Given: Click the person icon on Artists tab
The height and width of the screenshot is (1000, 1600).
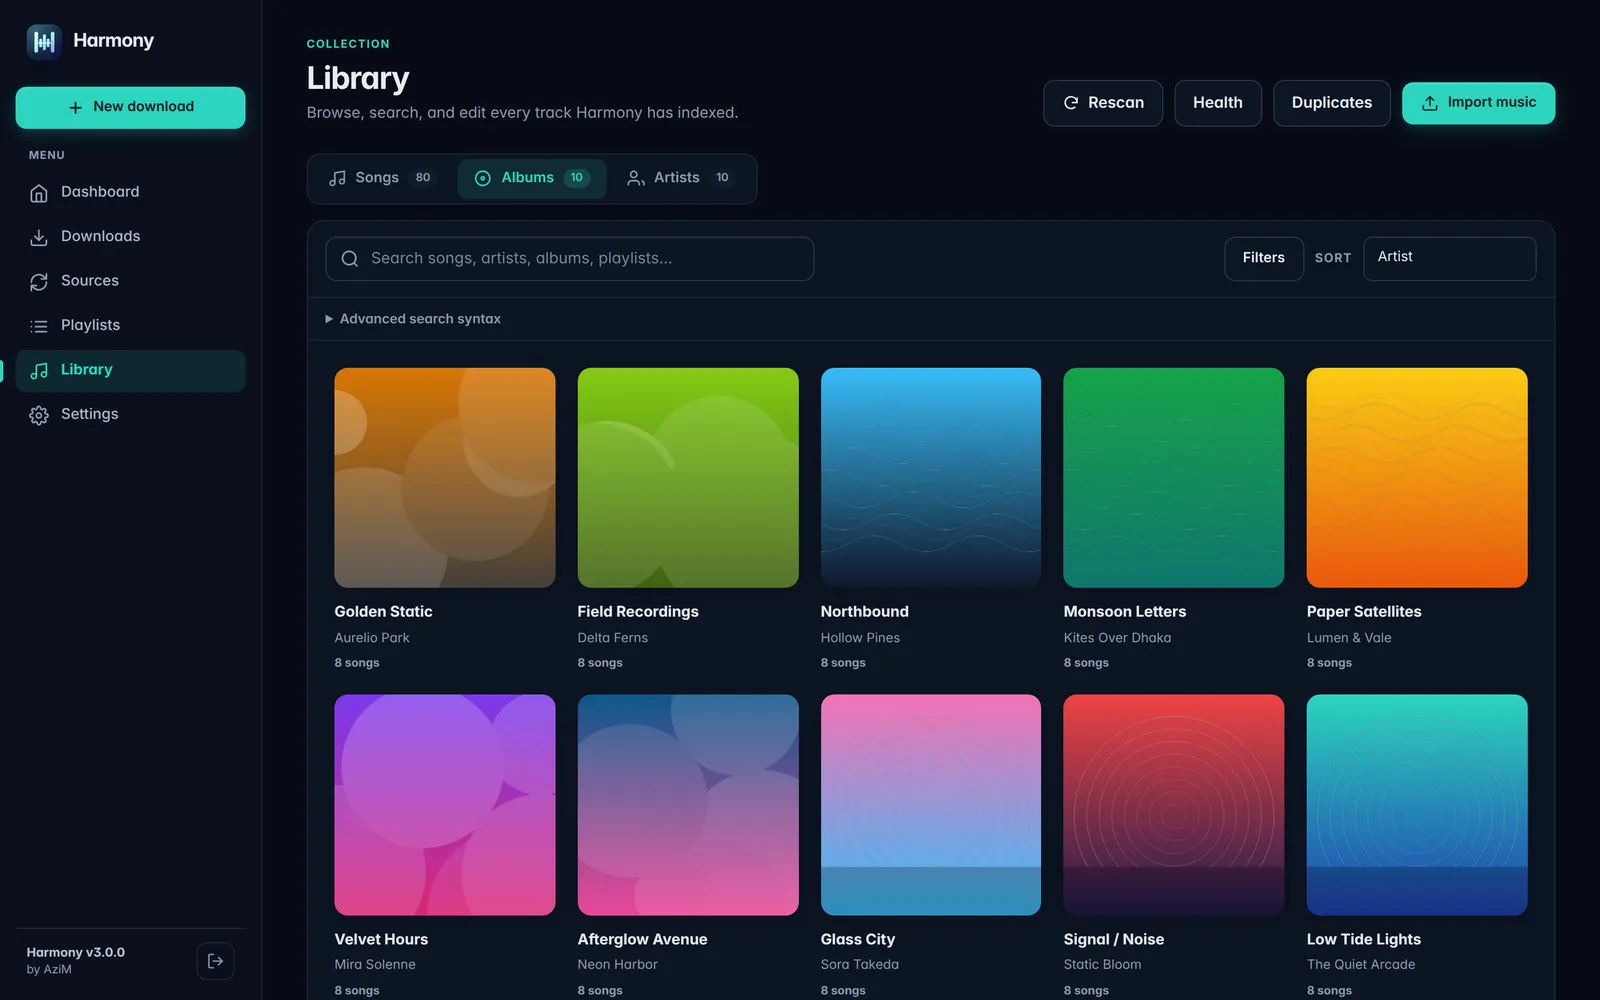Looking at the screenshot, I should point(635,178).
